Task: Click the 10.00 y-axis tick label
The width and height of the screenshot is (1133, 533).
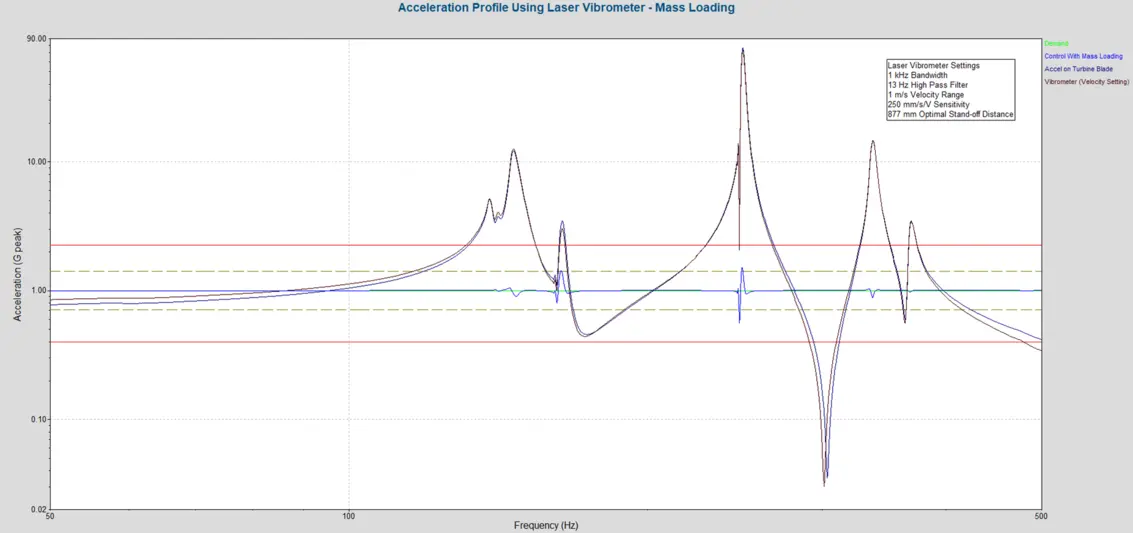Action: (x=36, y=162)
